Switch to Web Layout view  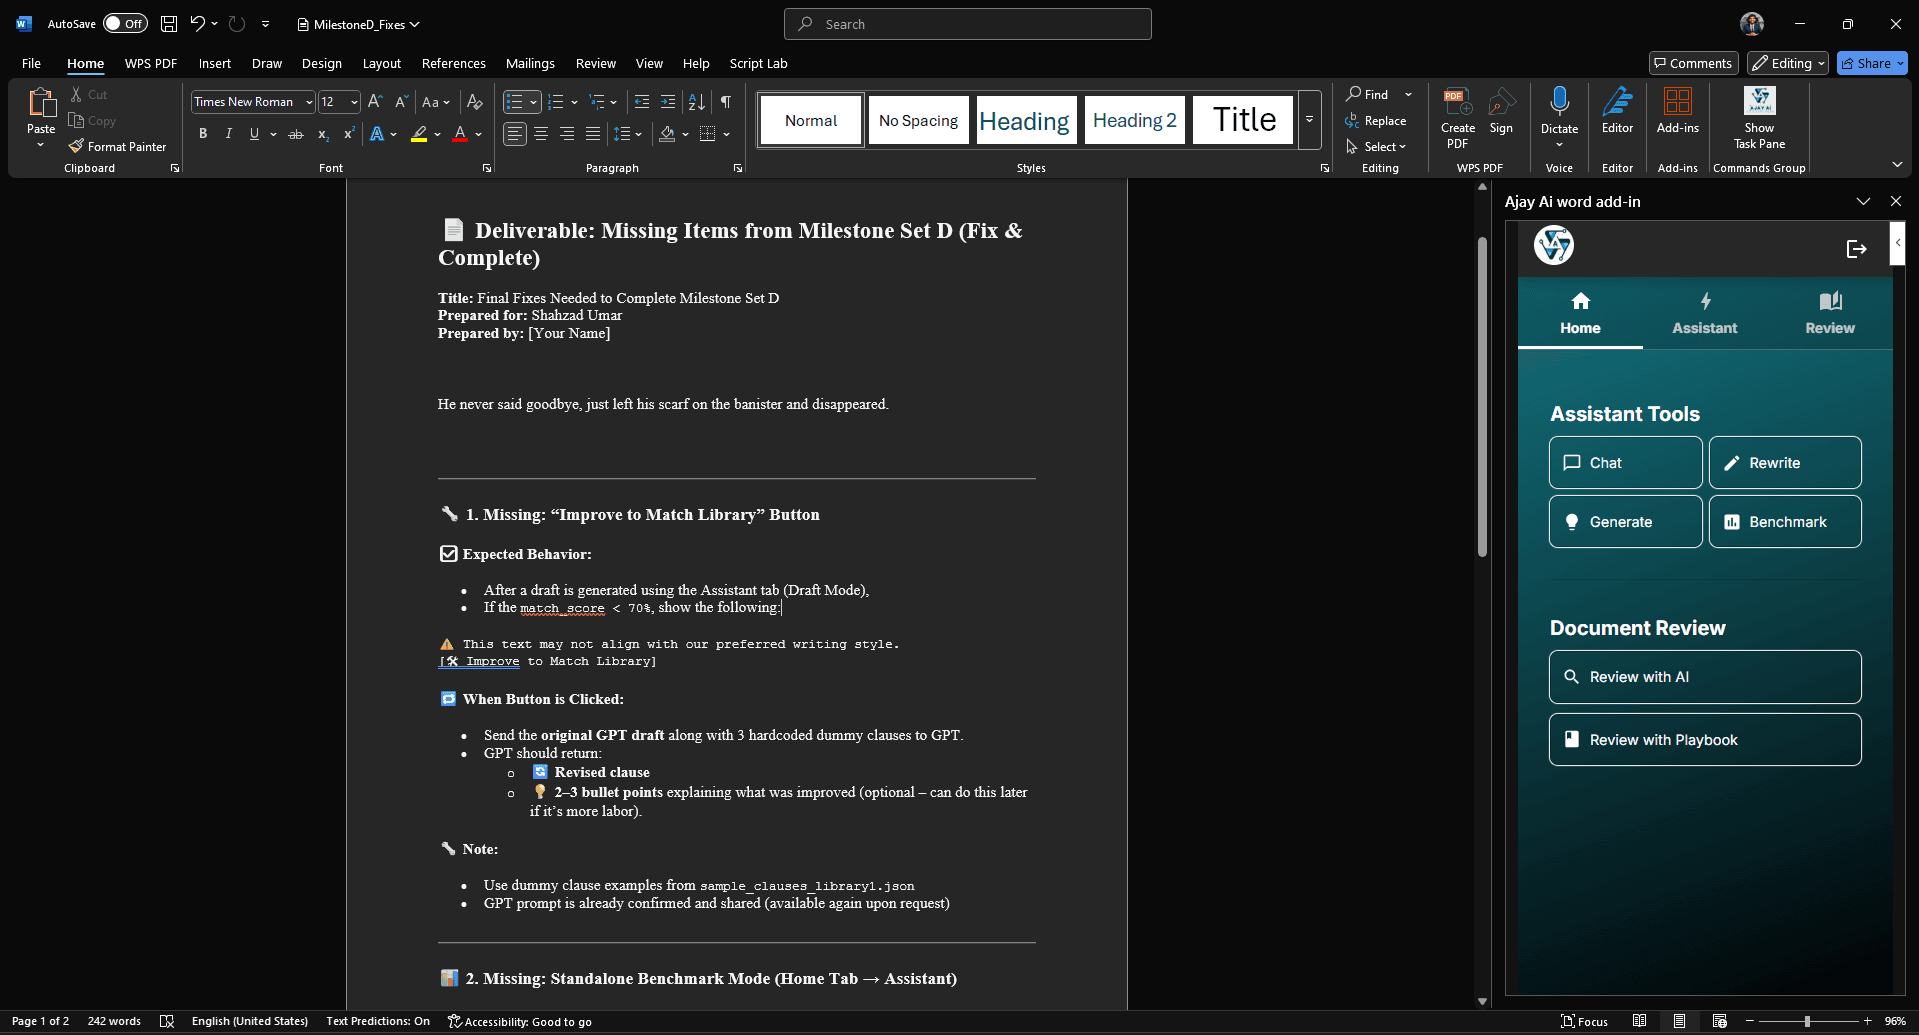pyautogui.click(x=1719, y=1021)
